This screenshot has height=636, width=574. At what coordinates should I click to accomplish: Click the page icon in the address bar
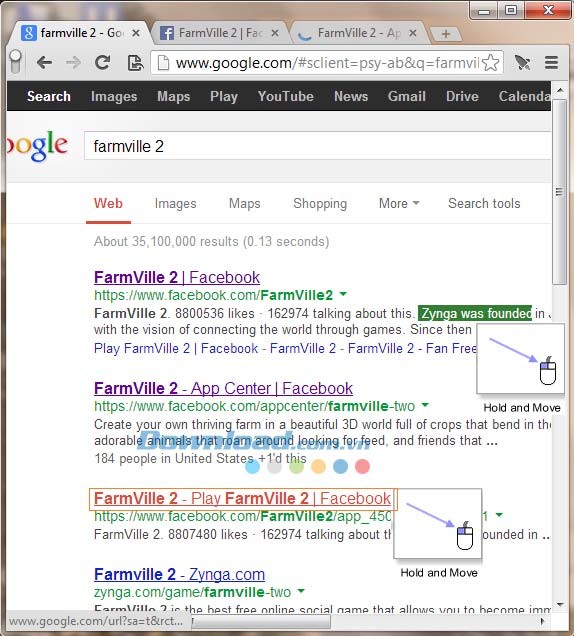click(x=163, y=63)
